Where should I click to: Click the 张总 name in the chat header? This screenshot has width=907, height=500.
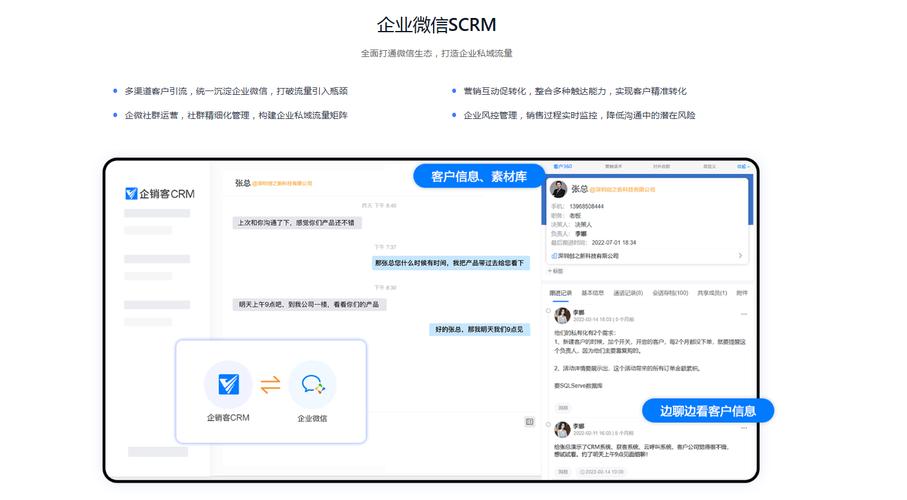[x=242, y=183]
